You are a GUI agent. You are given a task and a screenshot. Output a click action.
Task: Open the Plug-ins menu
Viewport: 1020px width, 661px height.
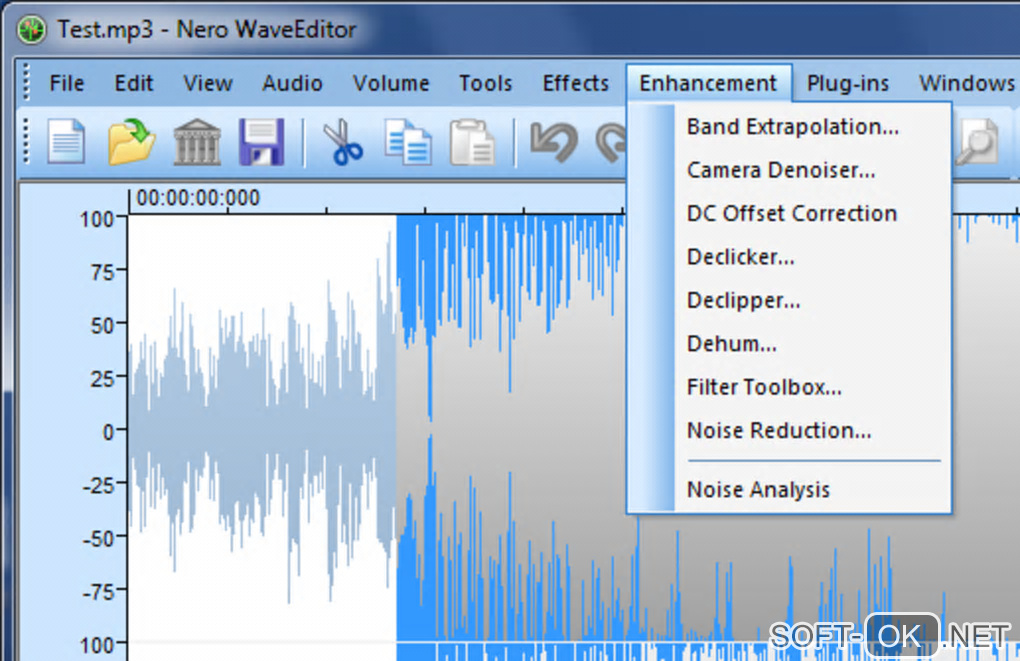pyautogui.click(x=848, y=83)
